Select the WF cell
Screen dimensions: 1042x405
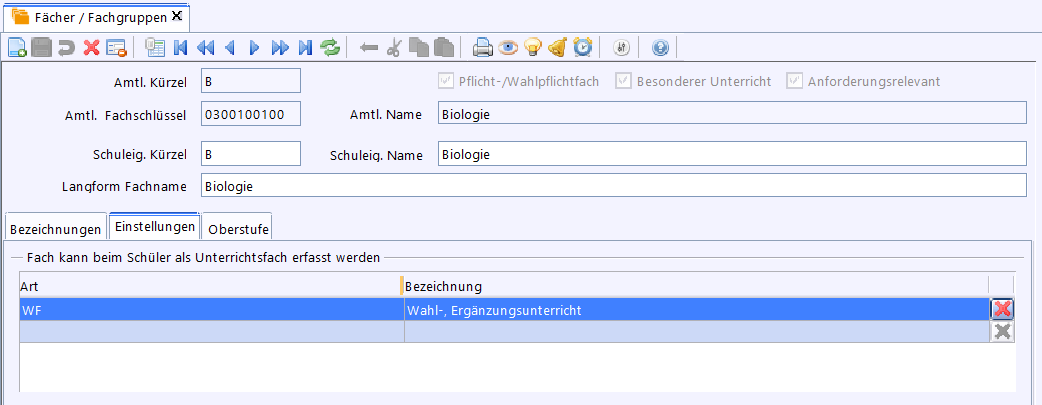point(211,309)
